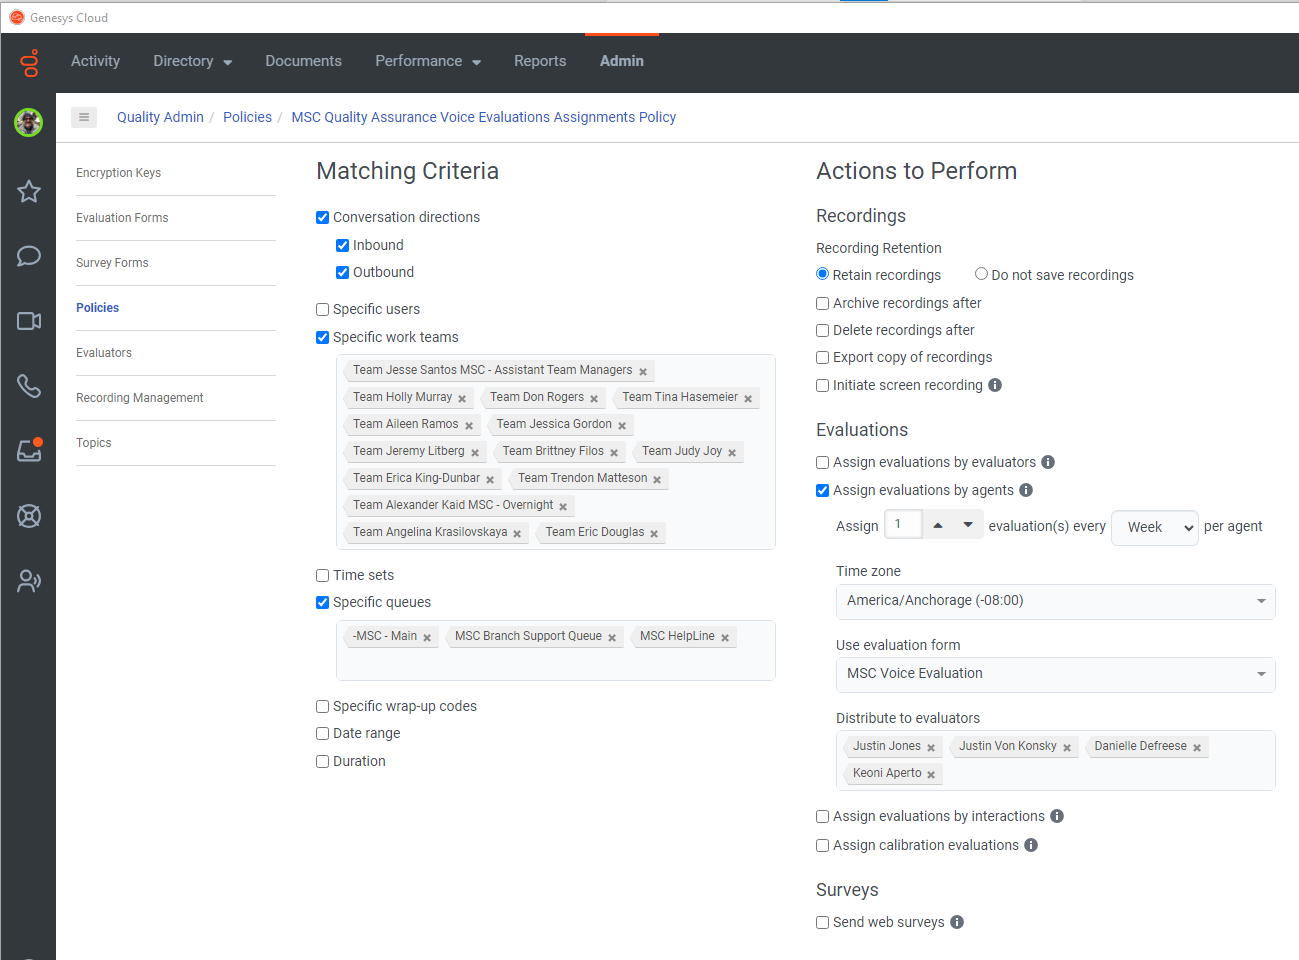Open Evaluation Forms in side navigation
Viewport: 1299px width, 960px height.
coord(122,218)
